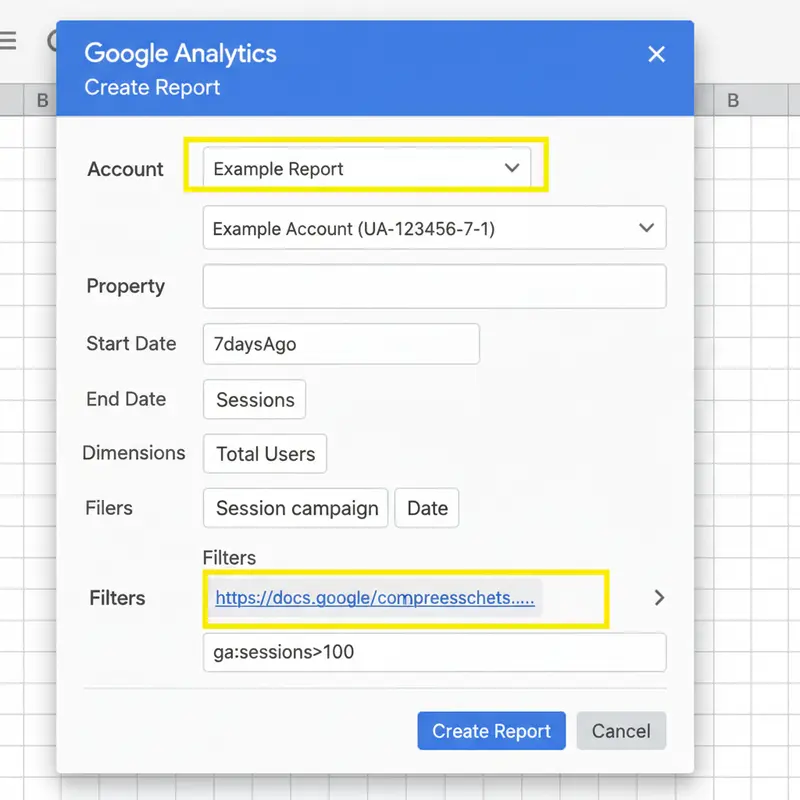Viewport: 800px width, 800px height.
Task: Select the Date chip
Action: pos(427,508)
